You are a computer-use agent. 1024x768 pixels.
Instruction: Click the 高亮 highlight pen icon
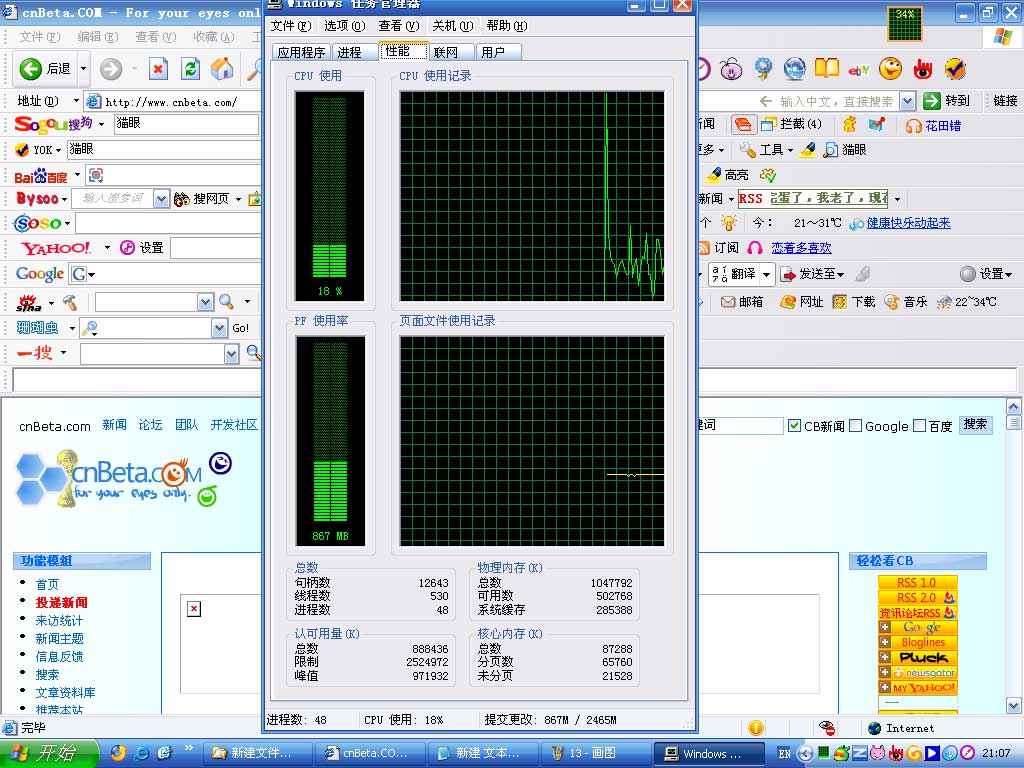pos(714,174)
